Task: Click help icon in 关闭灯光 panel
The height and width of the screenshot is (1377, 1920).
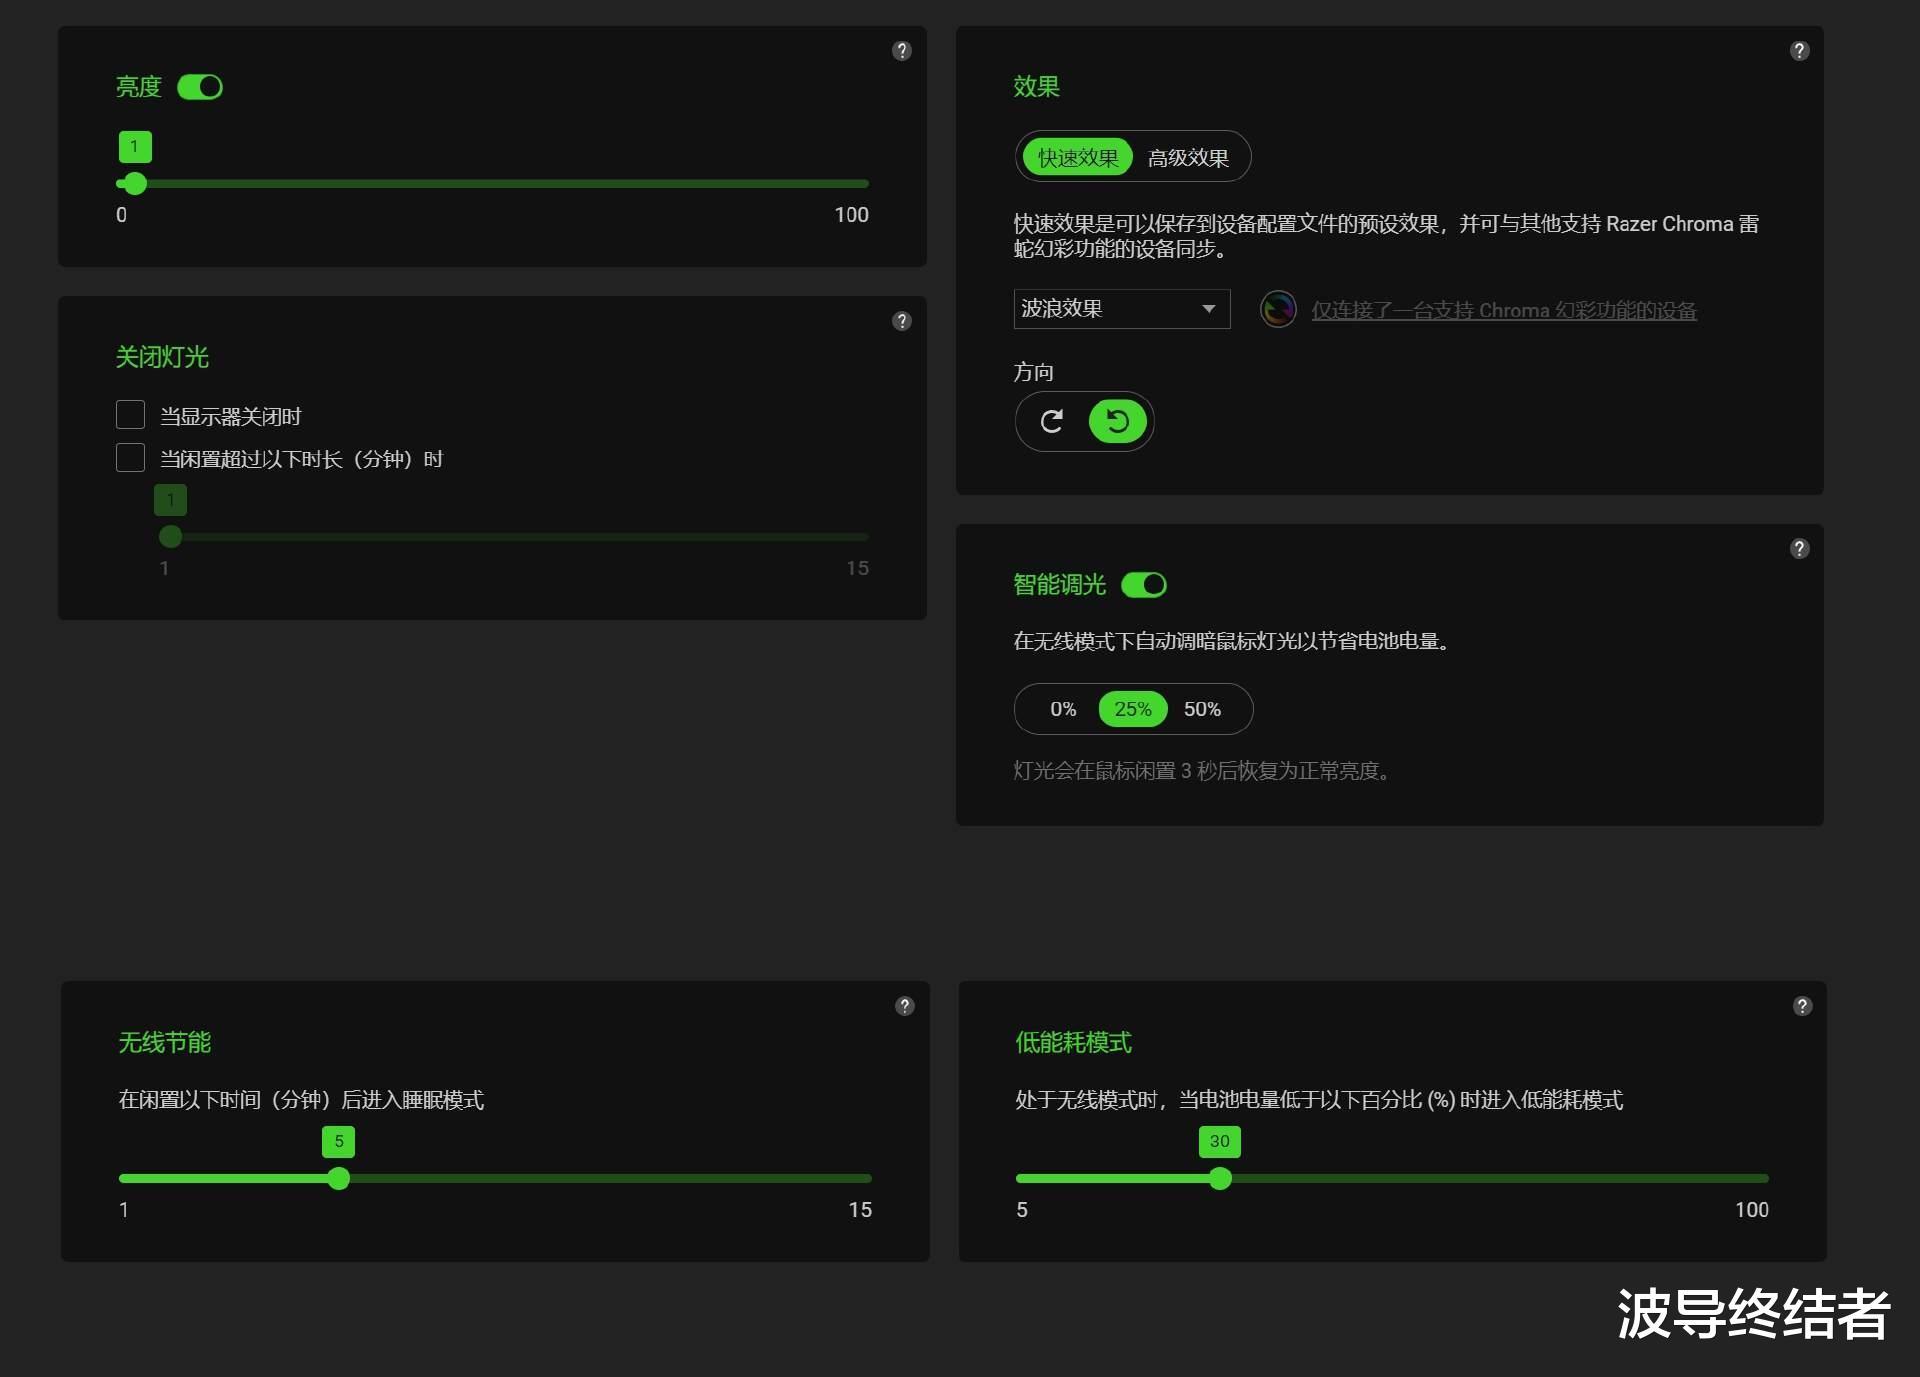Action: point(901,321)
